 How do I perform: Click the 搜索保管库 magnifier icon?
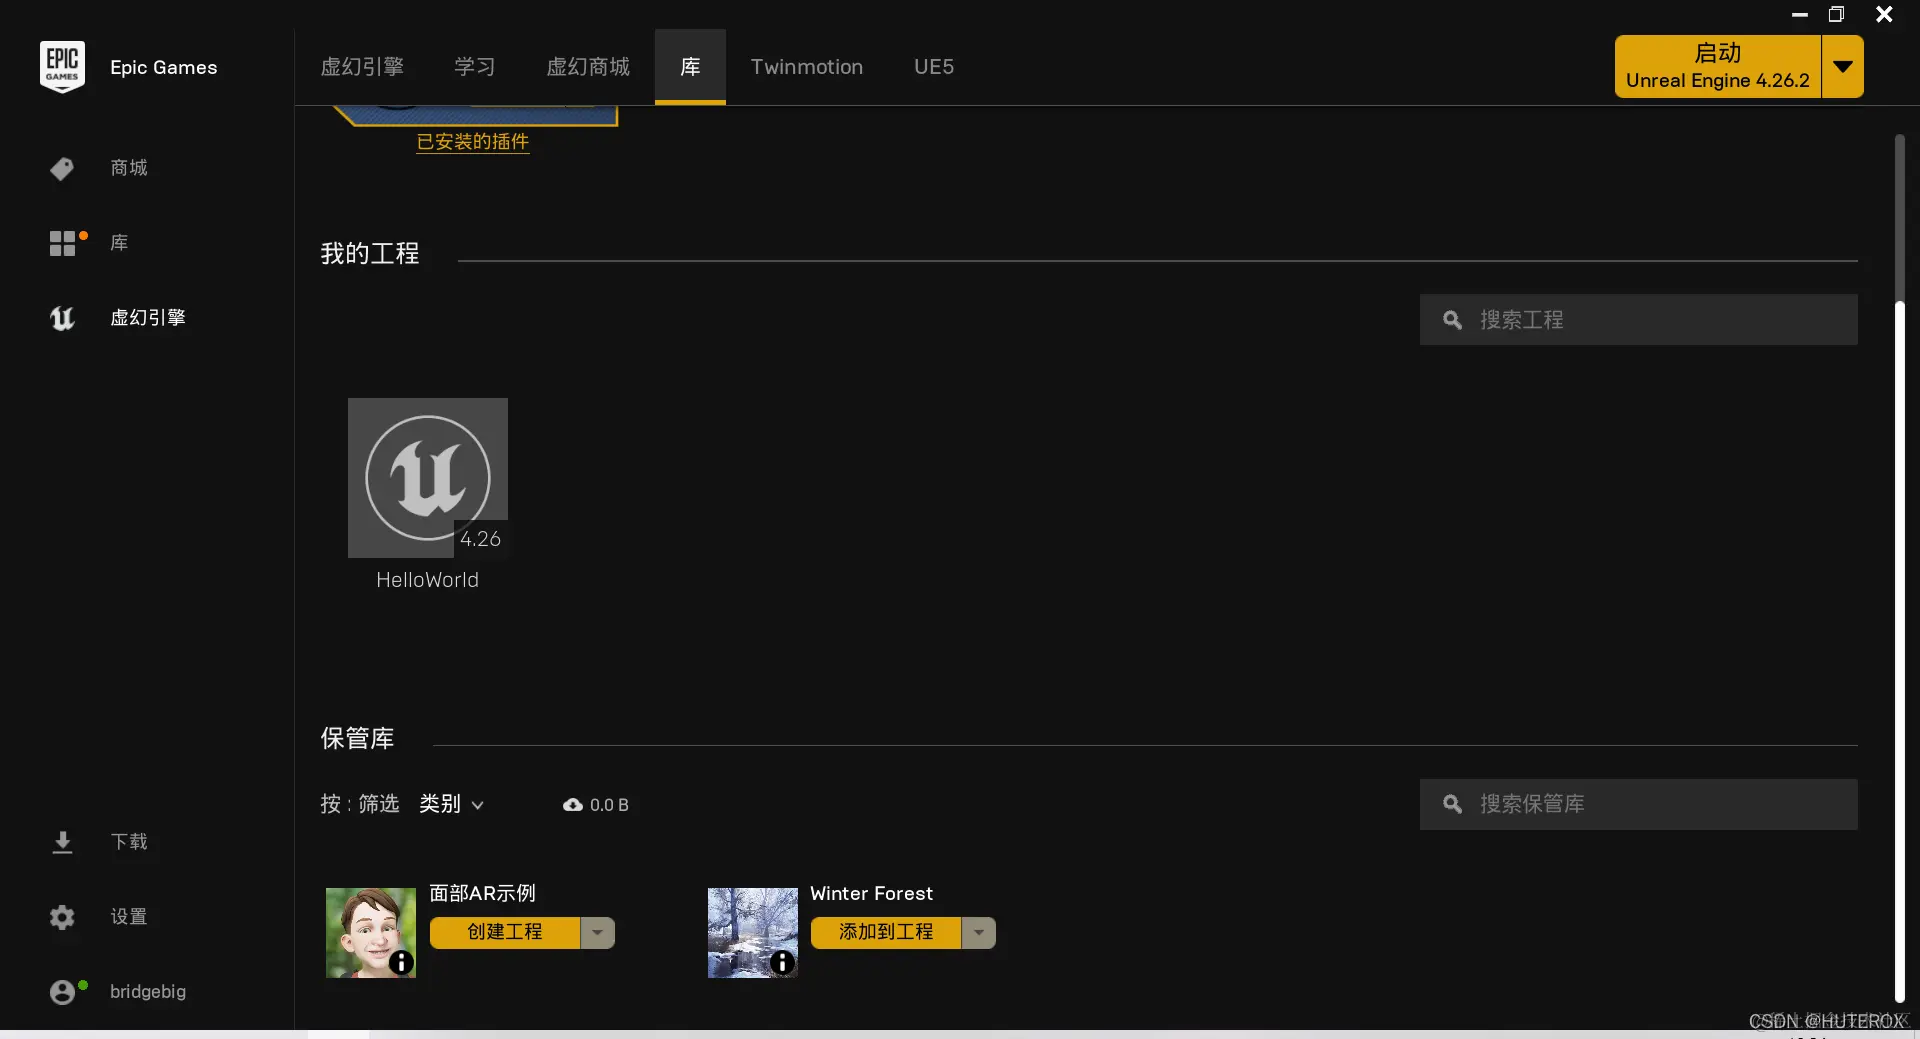1453,804
